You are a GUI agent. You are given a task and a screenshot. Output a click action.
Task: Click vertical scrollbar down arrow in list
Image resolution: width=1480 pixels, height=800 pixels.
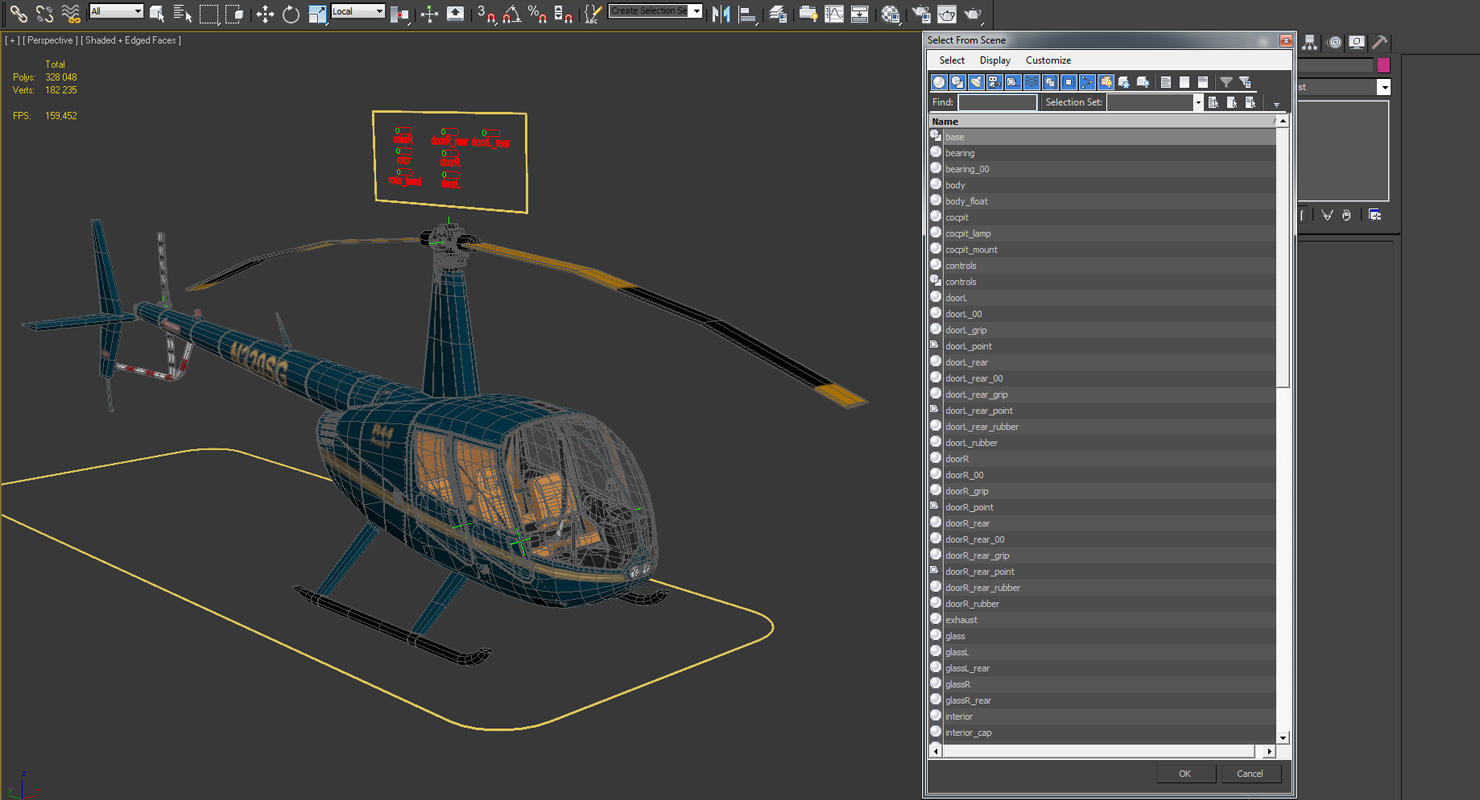pyautogui.click(x=1283, y=737)
